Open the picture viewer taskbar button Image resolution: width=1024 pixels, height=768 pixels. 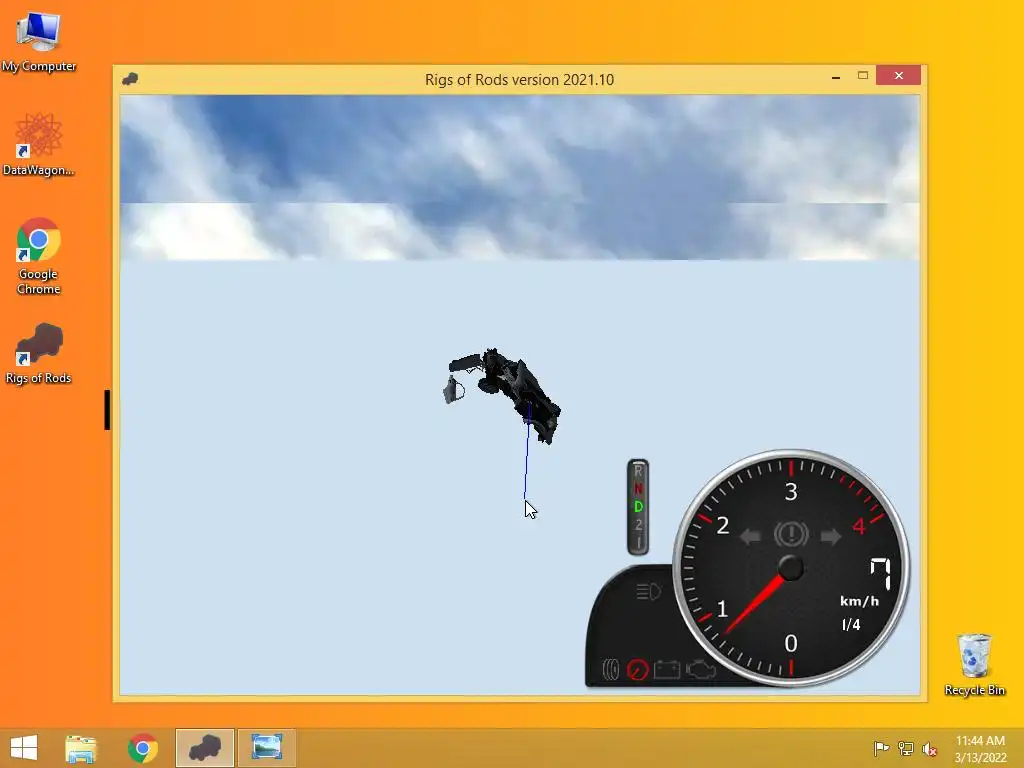pyautogui.click(x=266, y=748)
